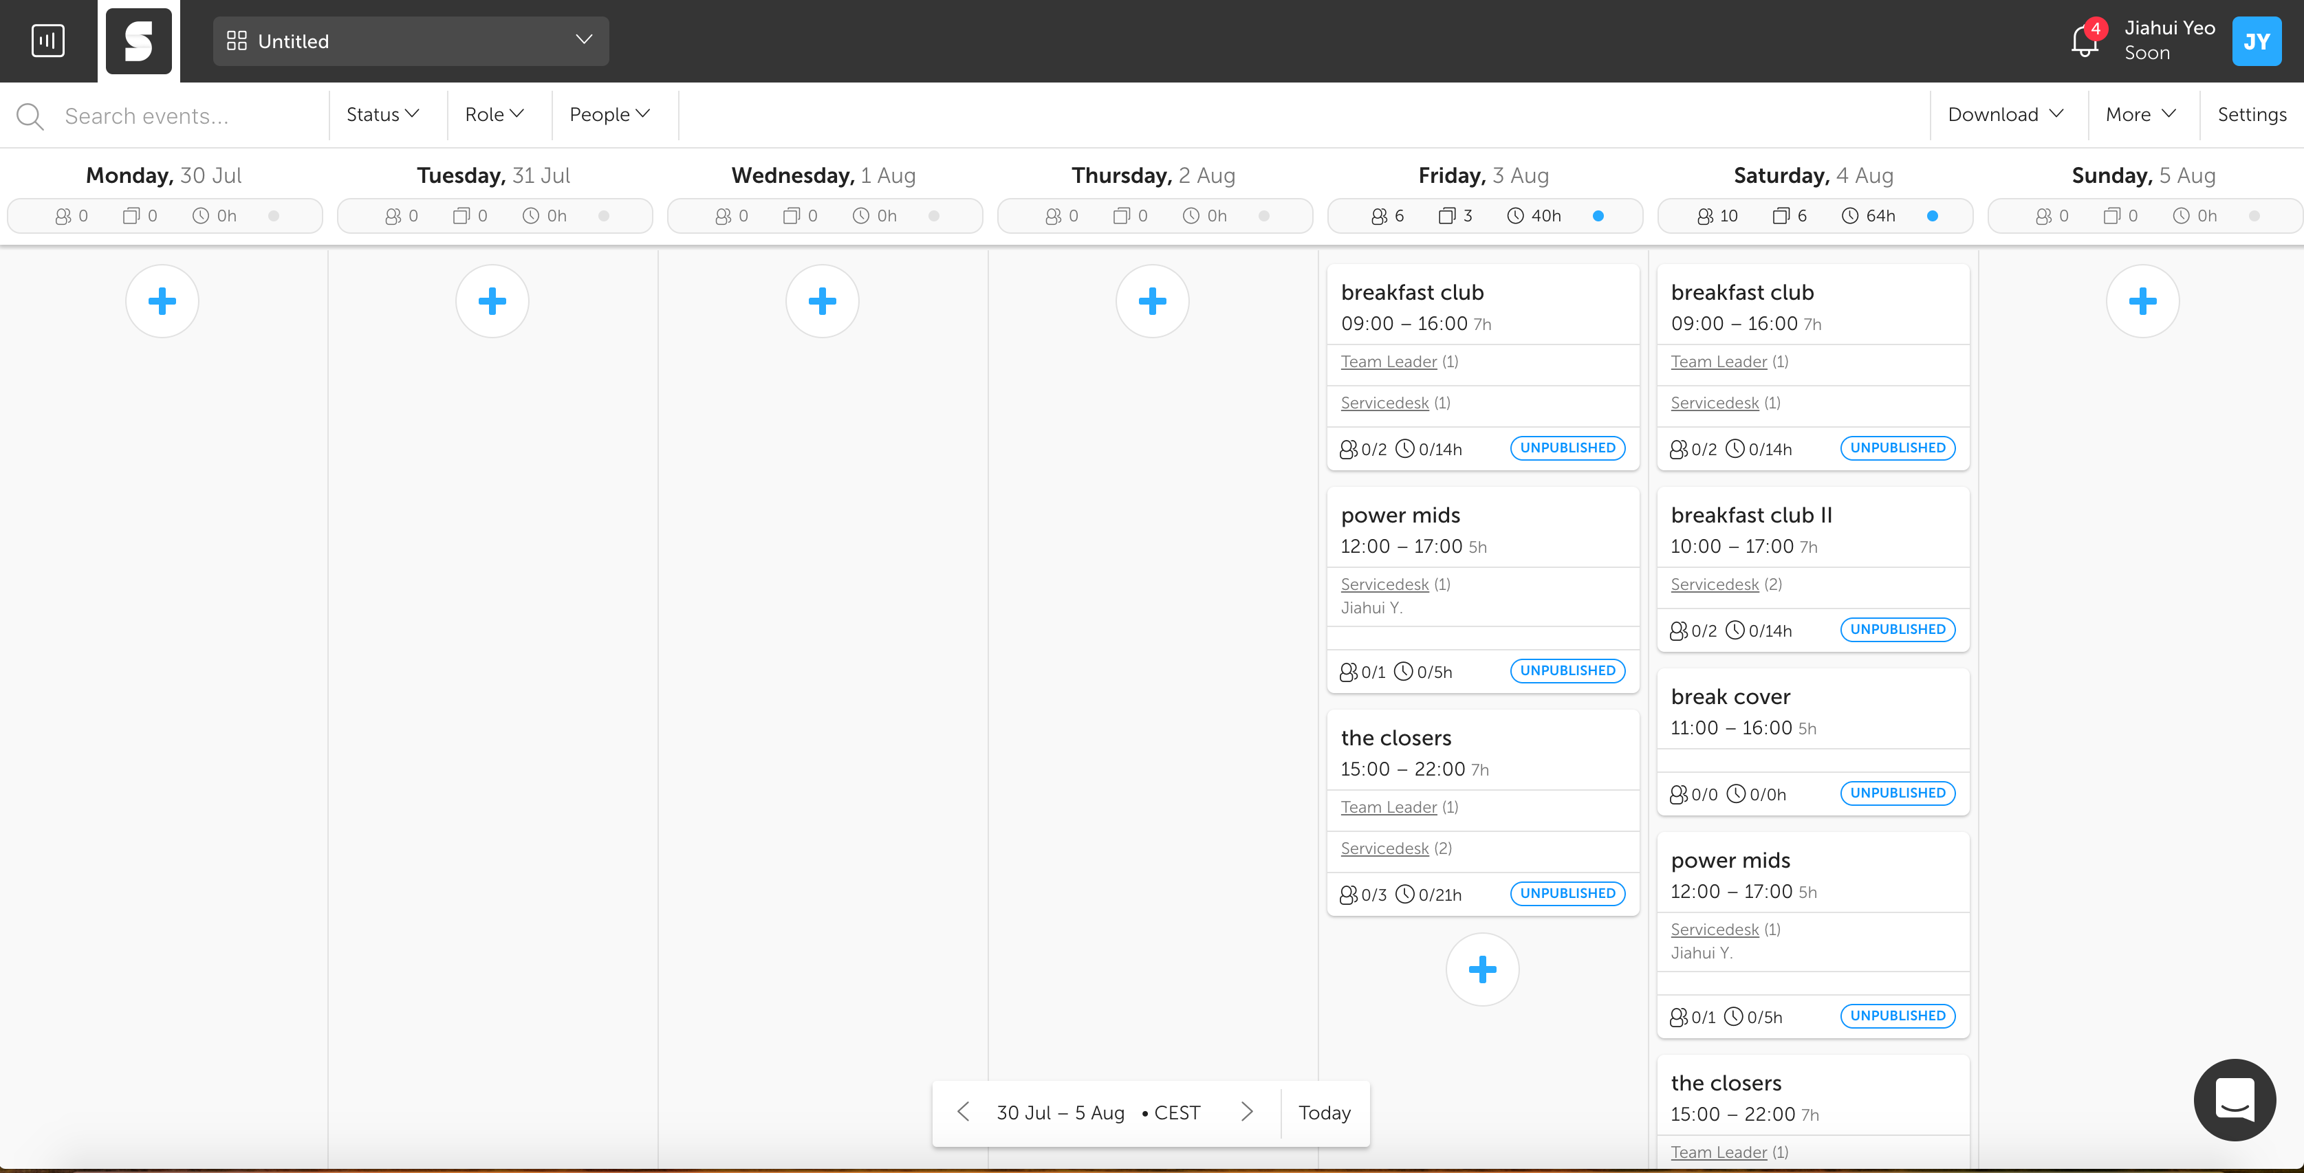The height and width of the screenshot is (1173, 2304).
Task: Jump to Today button
Action: (1324, 1112)
